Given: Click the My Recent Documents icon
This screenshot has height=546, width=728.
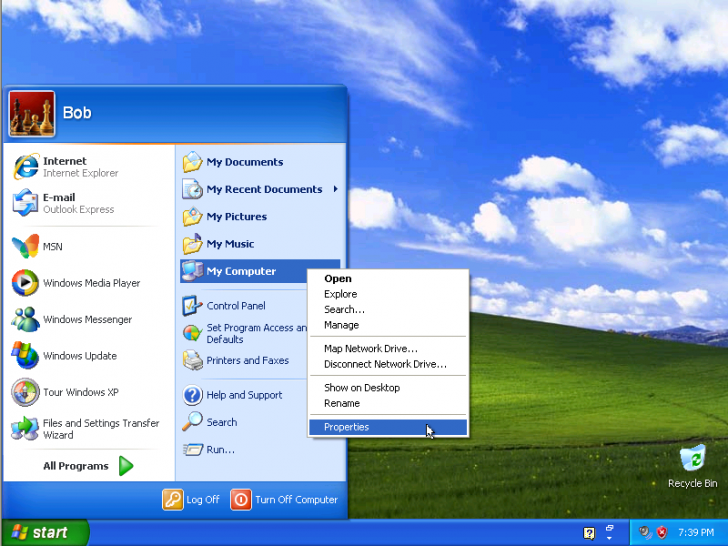Looking at the screenshot, I should (x=192, y=189).
